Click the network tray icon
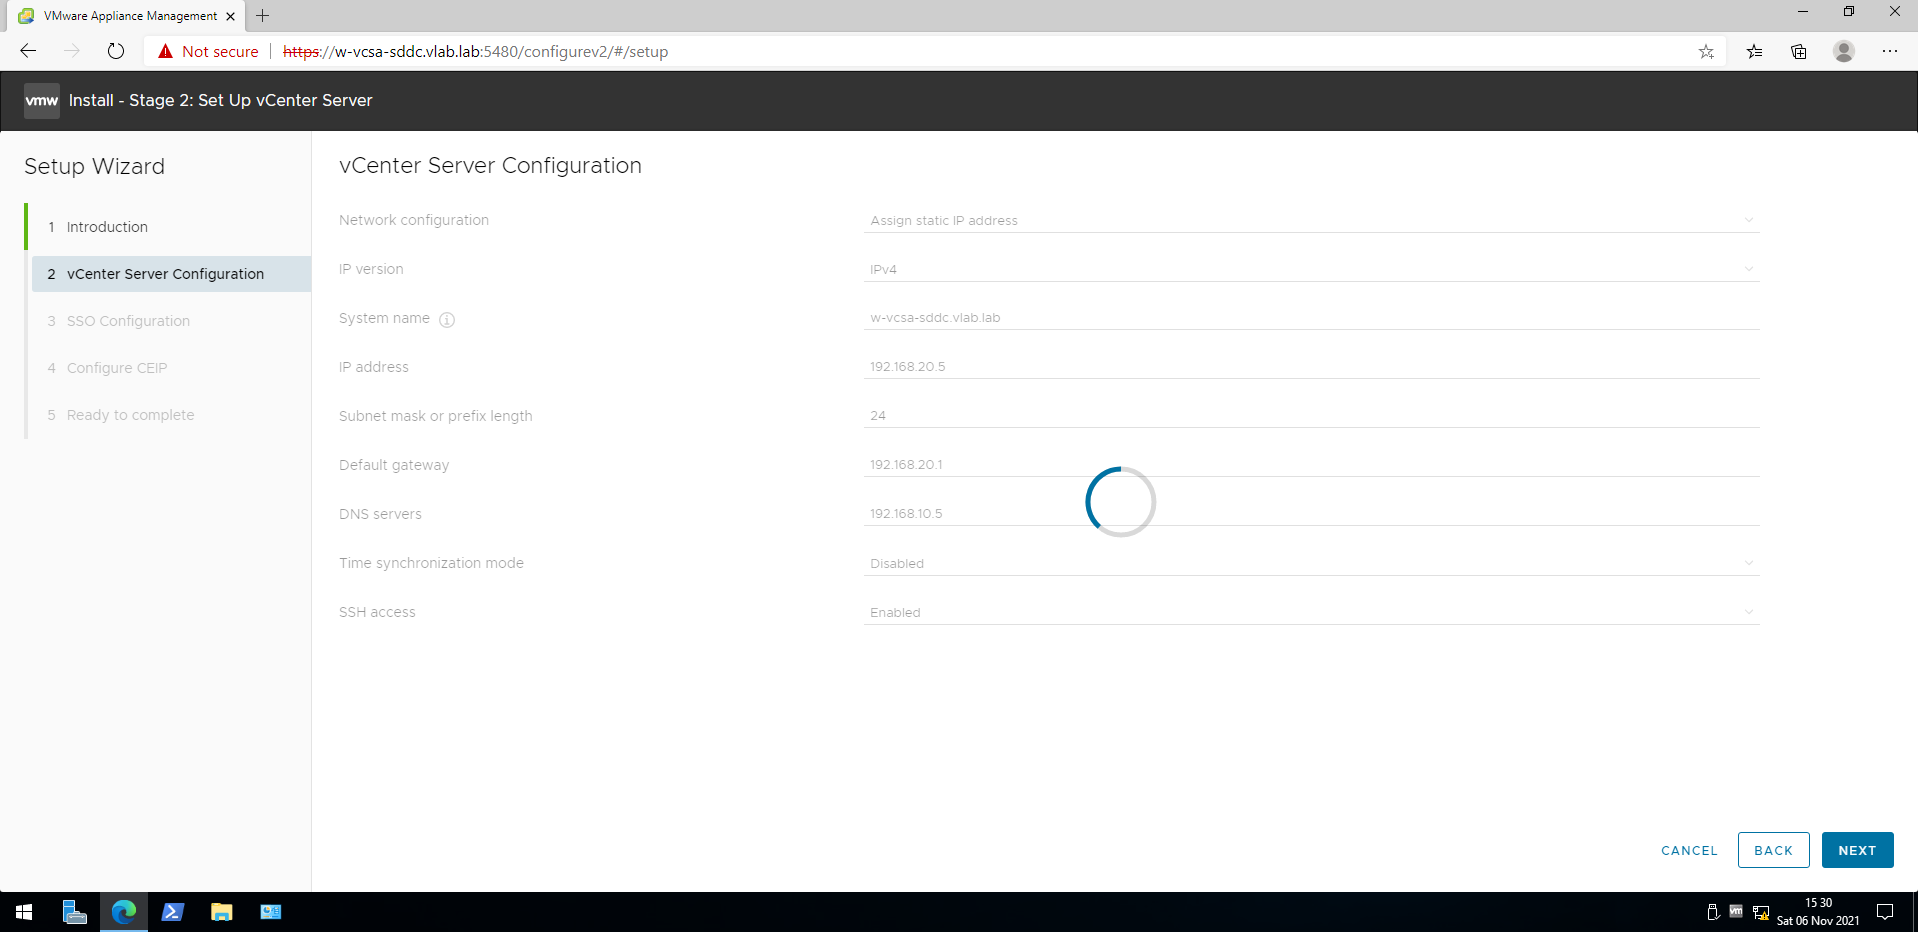This screenshot has height=932, width=1918. (x=1761, y=912)
